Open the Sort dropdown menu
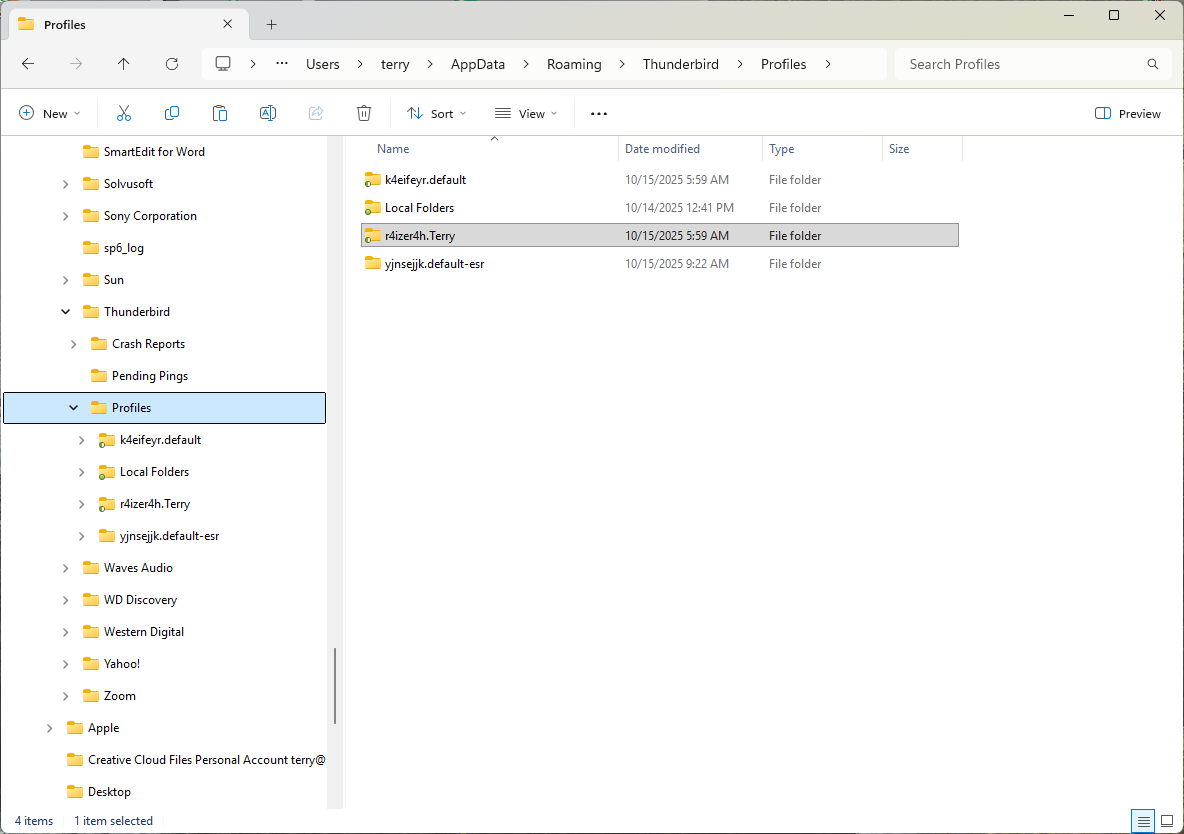The width and height of the screenshot is (1184, 834). pos(437,114)
